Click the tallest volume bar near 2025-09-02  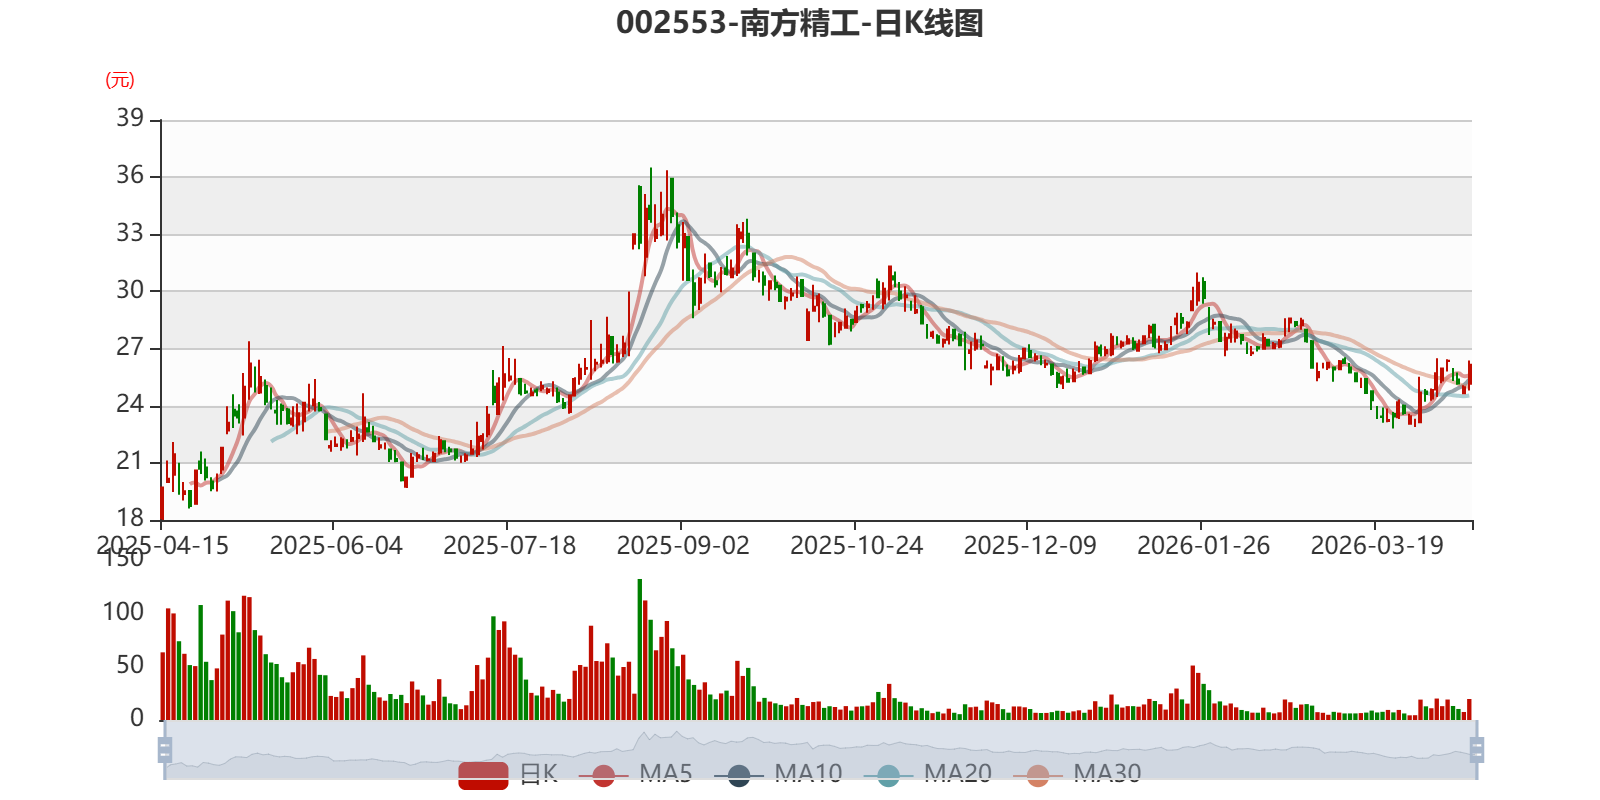tap(640, 649)
